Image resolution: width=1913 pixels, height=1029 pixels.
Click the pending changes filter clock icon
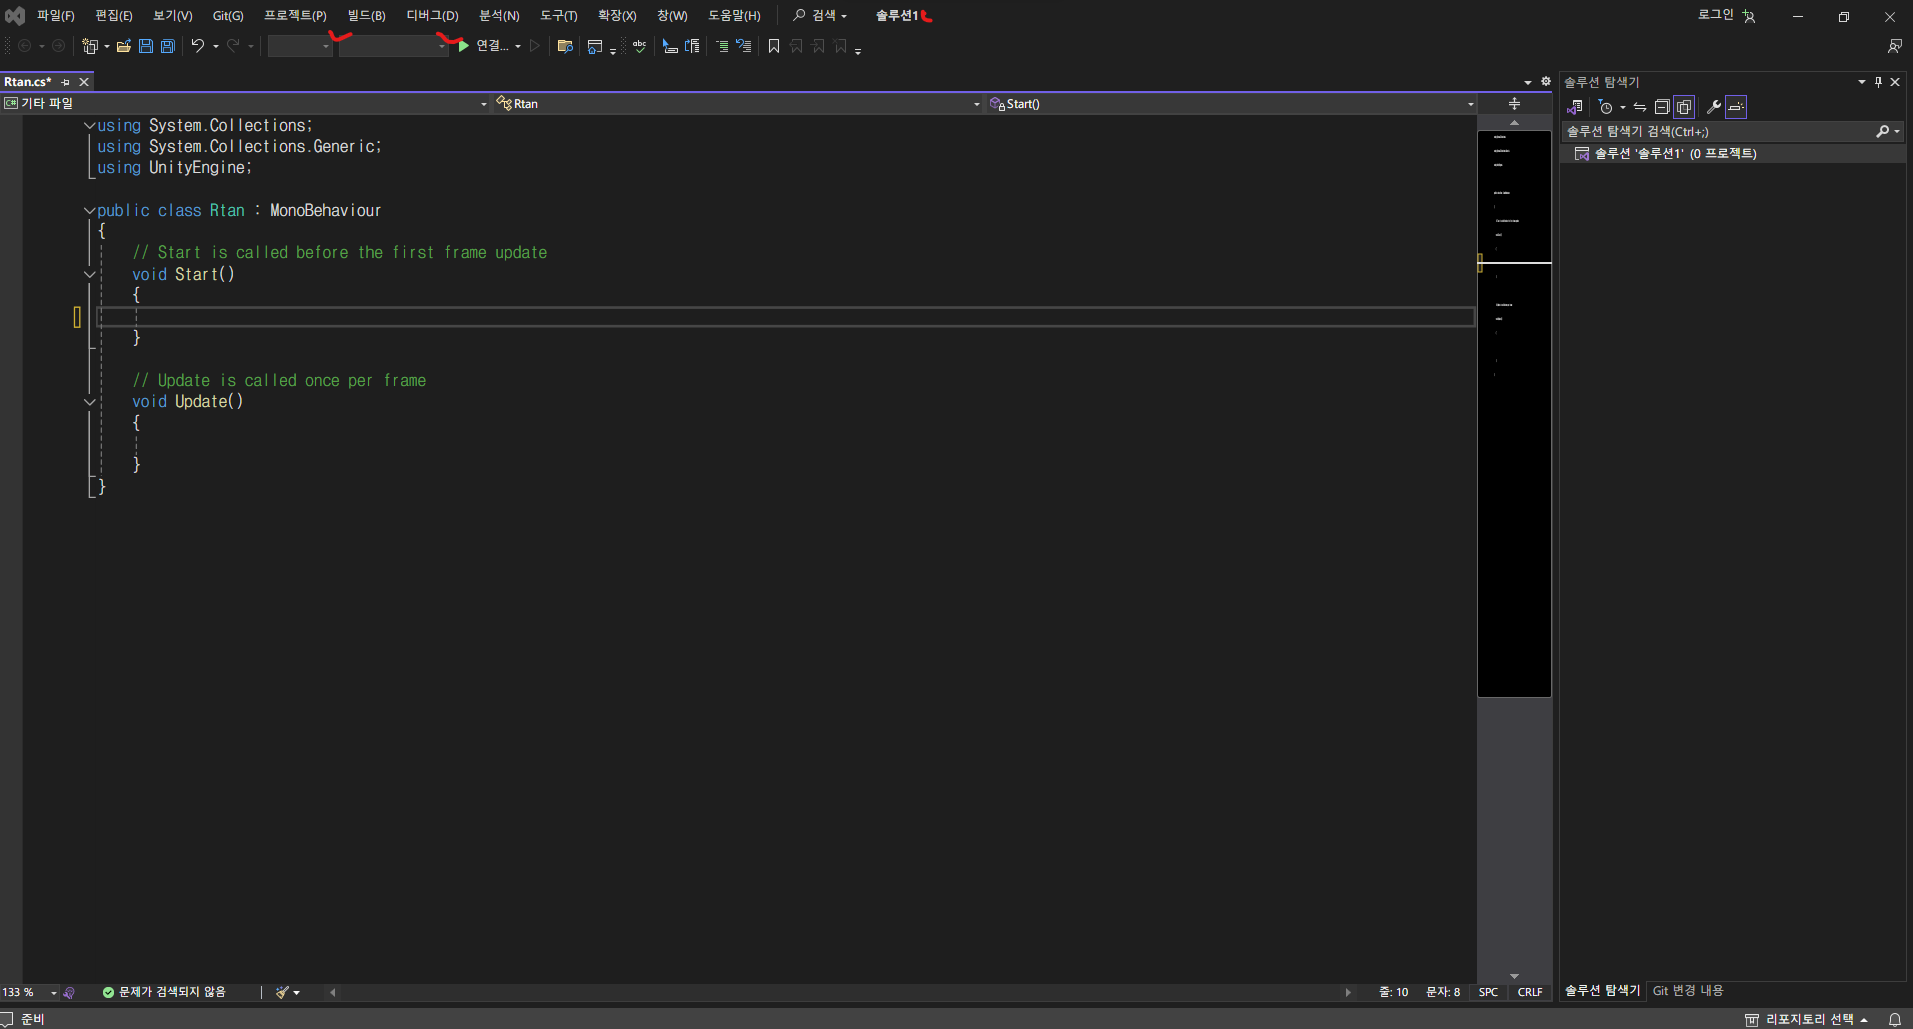coord(1606,107)
